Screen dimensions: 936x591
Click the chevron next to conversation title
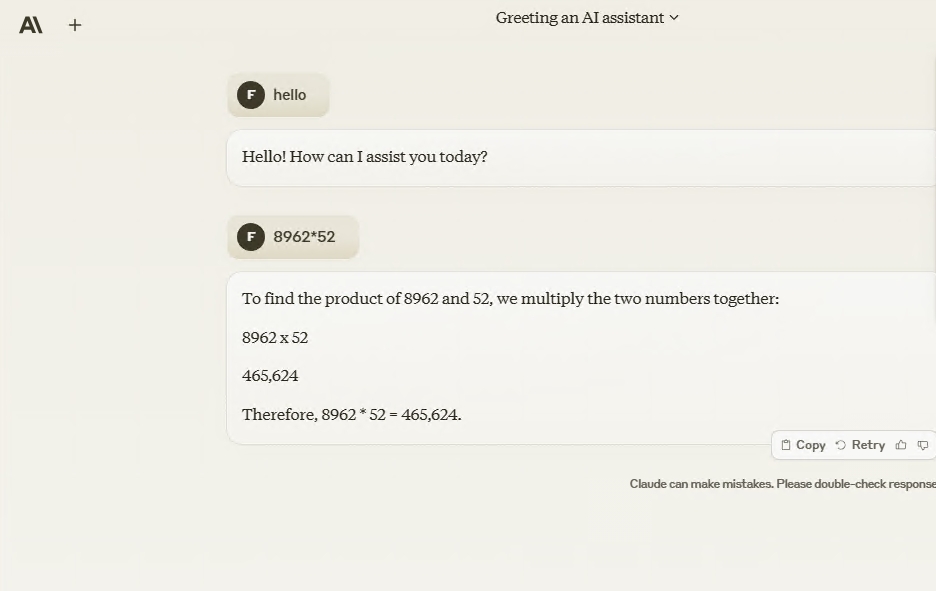point(674,18)
